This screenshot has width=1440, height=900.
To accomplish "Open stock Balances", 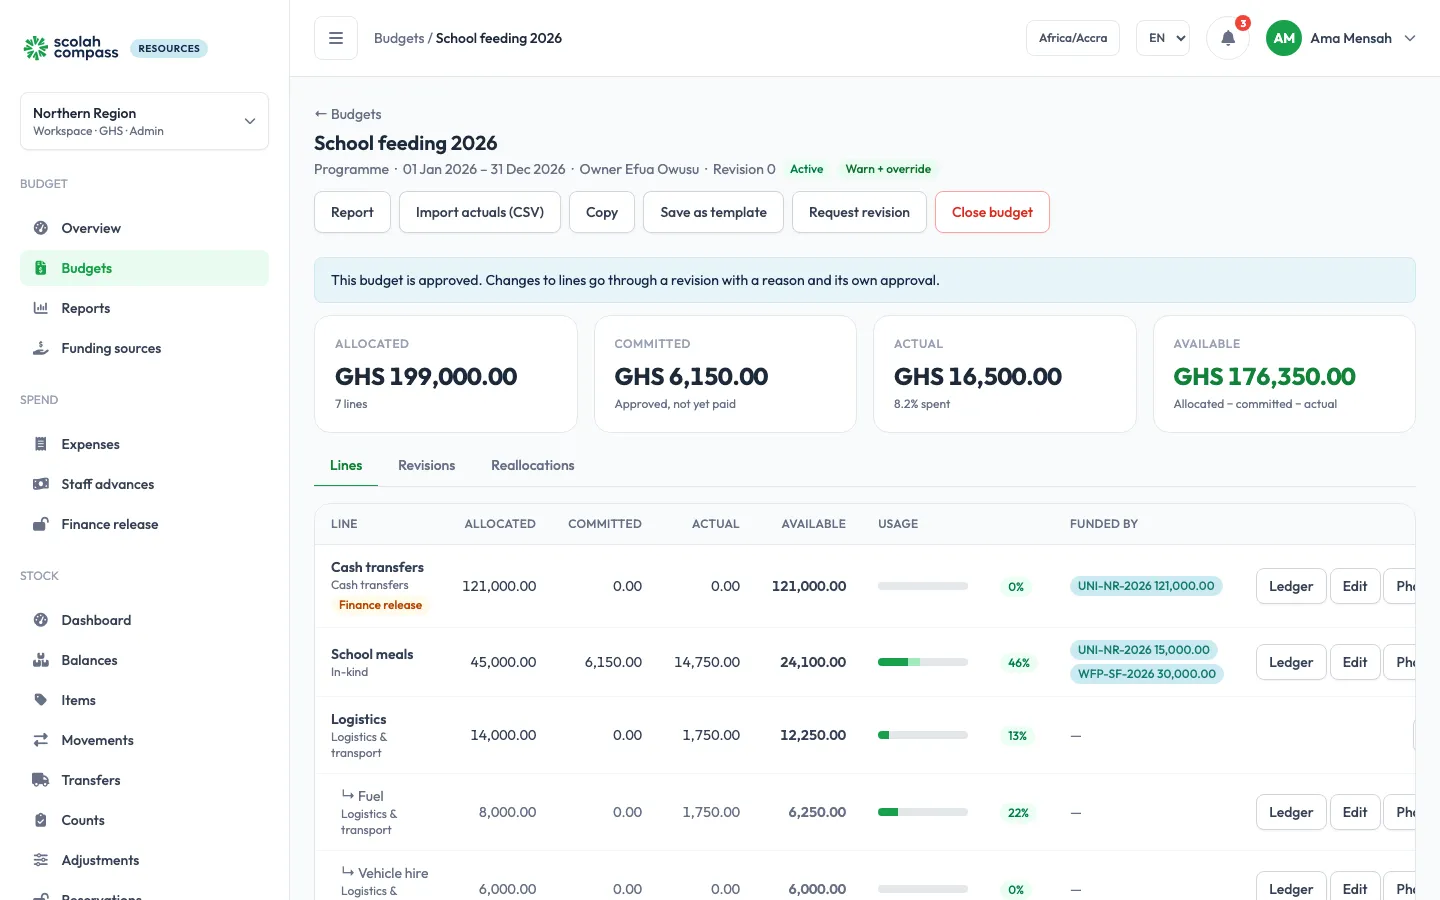I will [144, 660].
